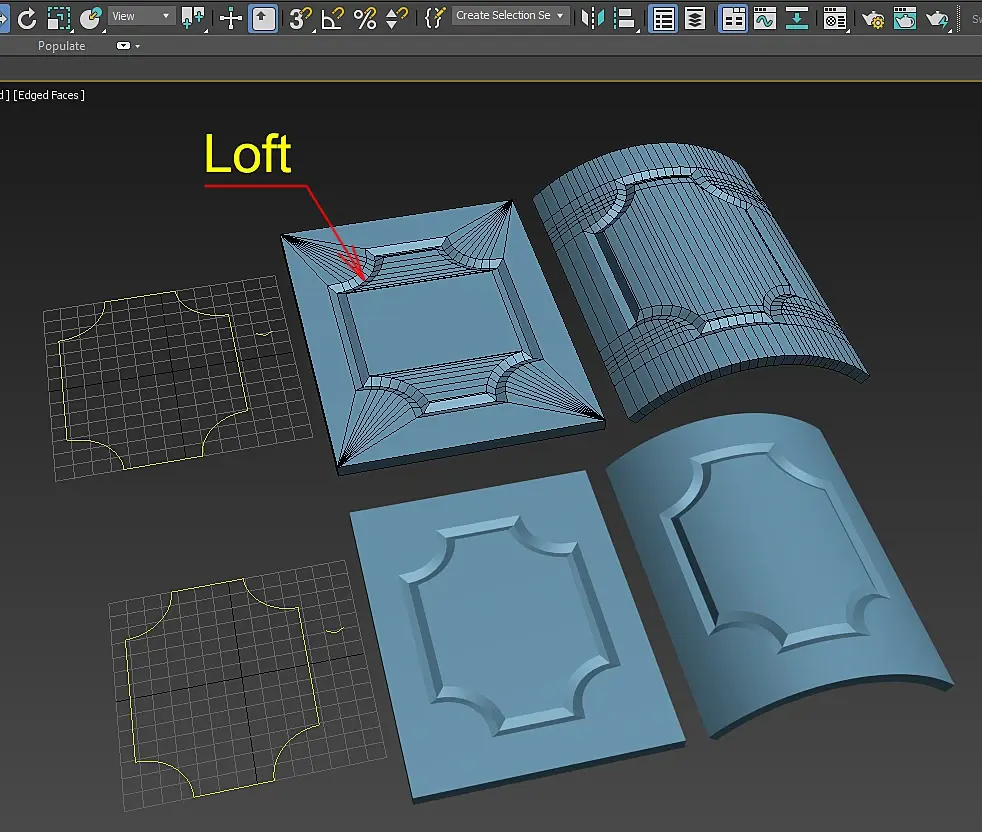982x832 pixels.
Task: Expand the View coordinate system dropdown
Action: click(x=141, y=16)
